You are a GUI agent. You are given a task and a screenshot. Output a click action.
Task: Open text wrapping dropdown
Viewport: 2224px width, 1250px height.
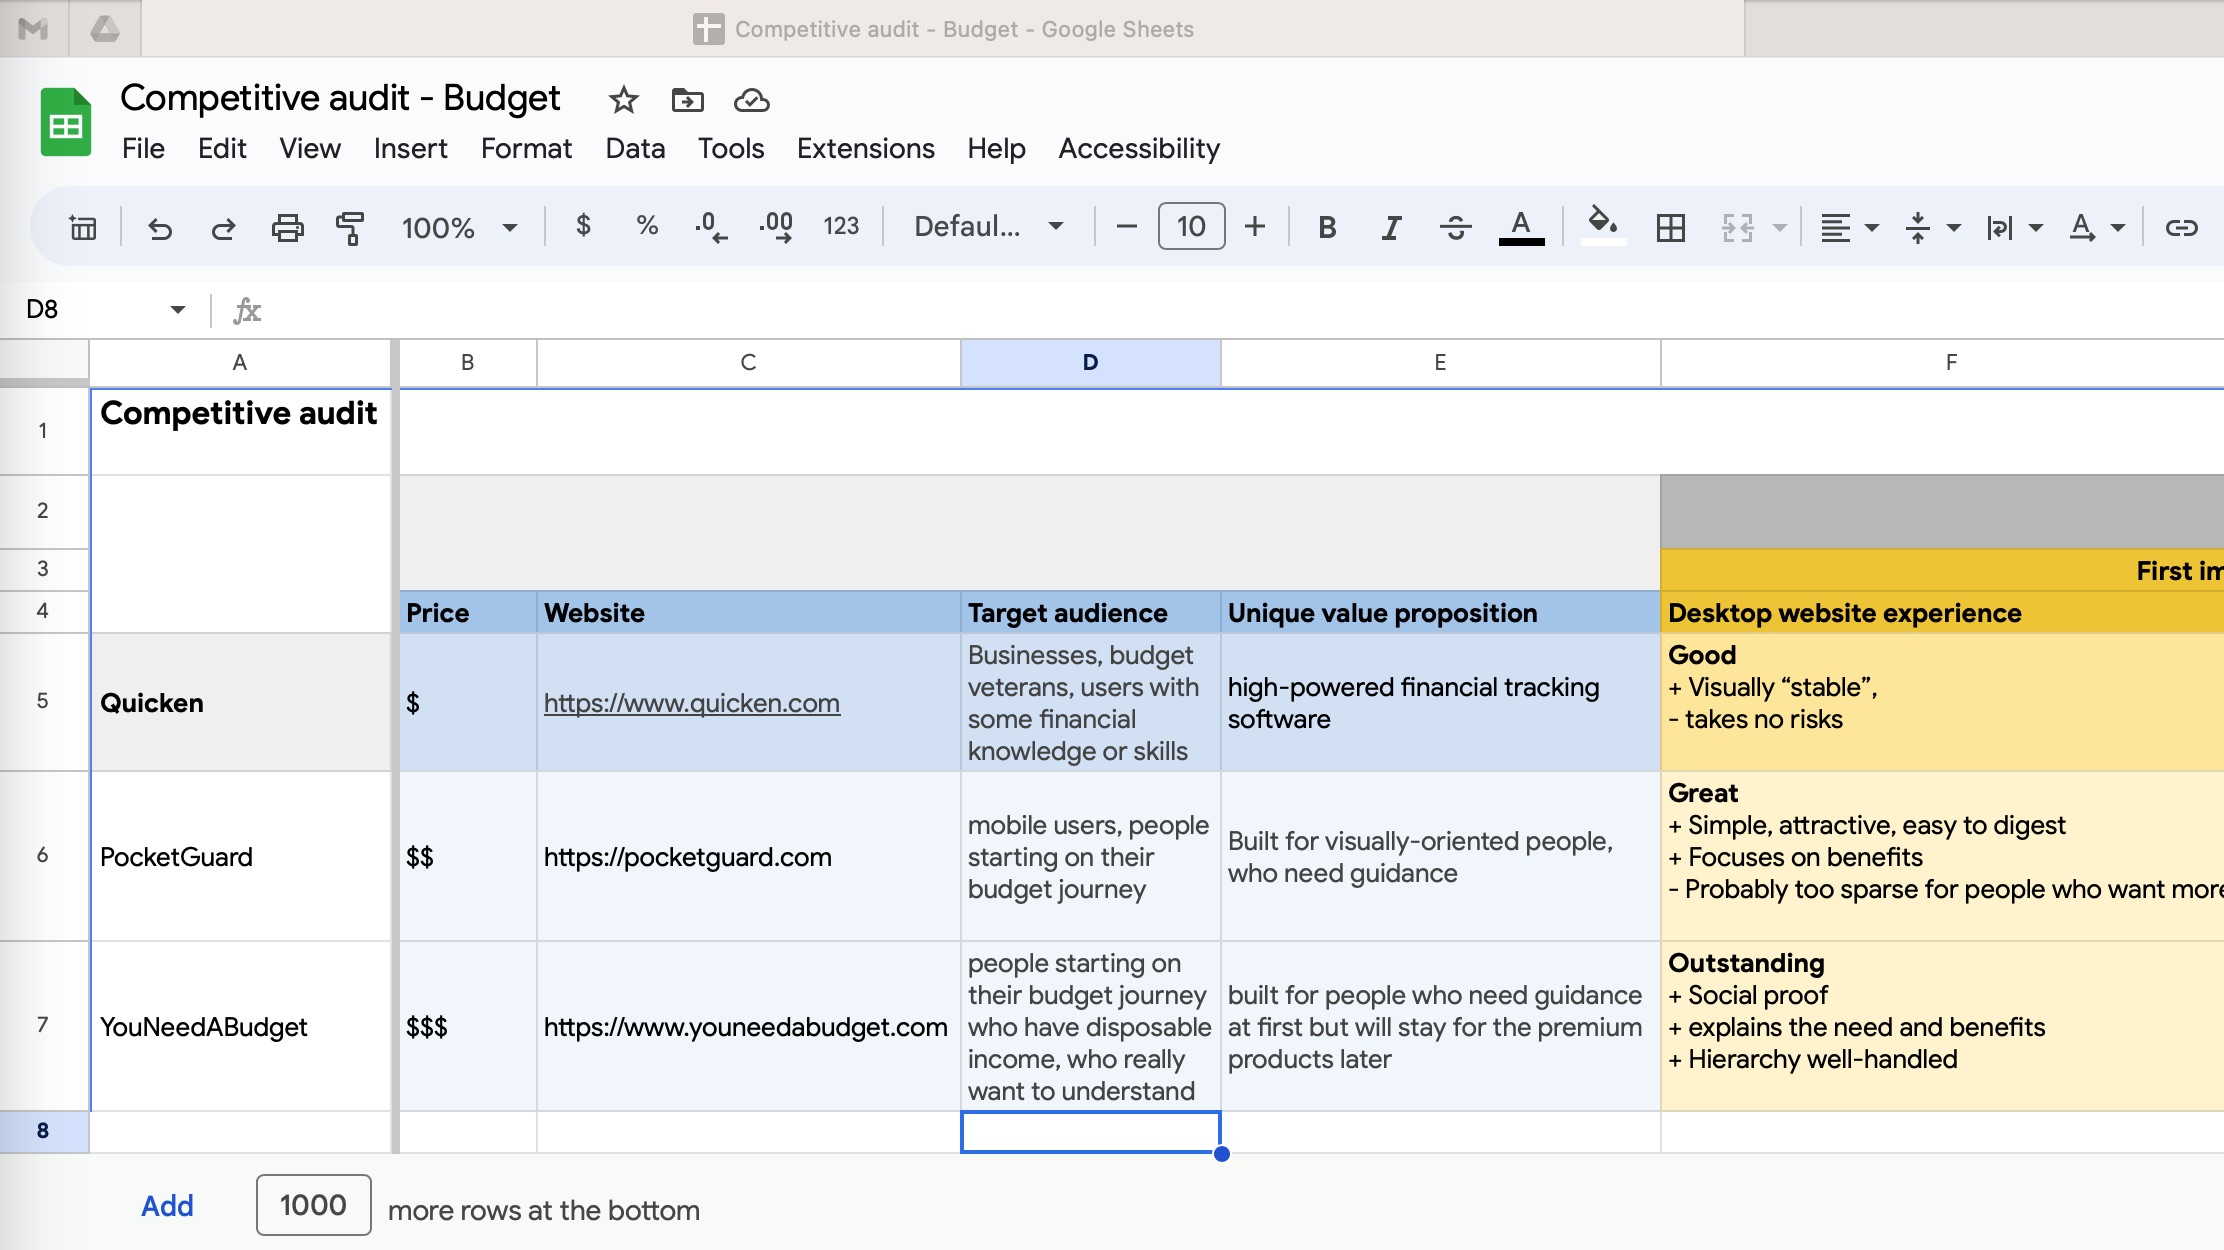tap(2014, 228)
